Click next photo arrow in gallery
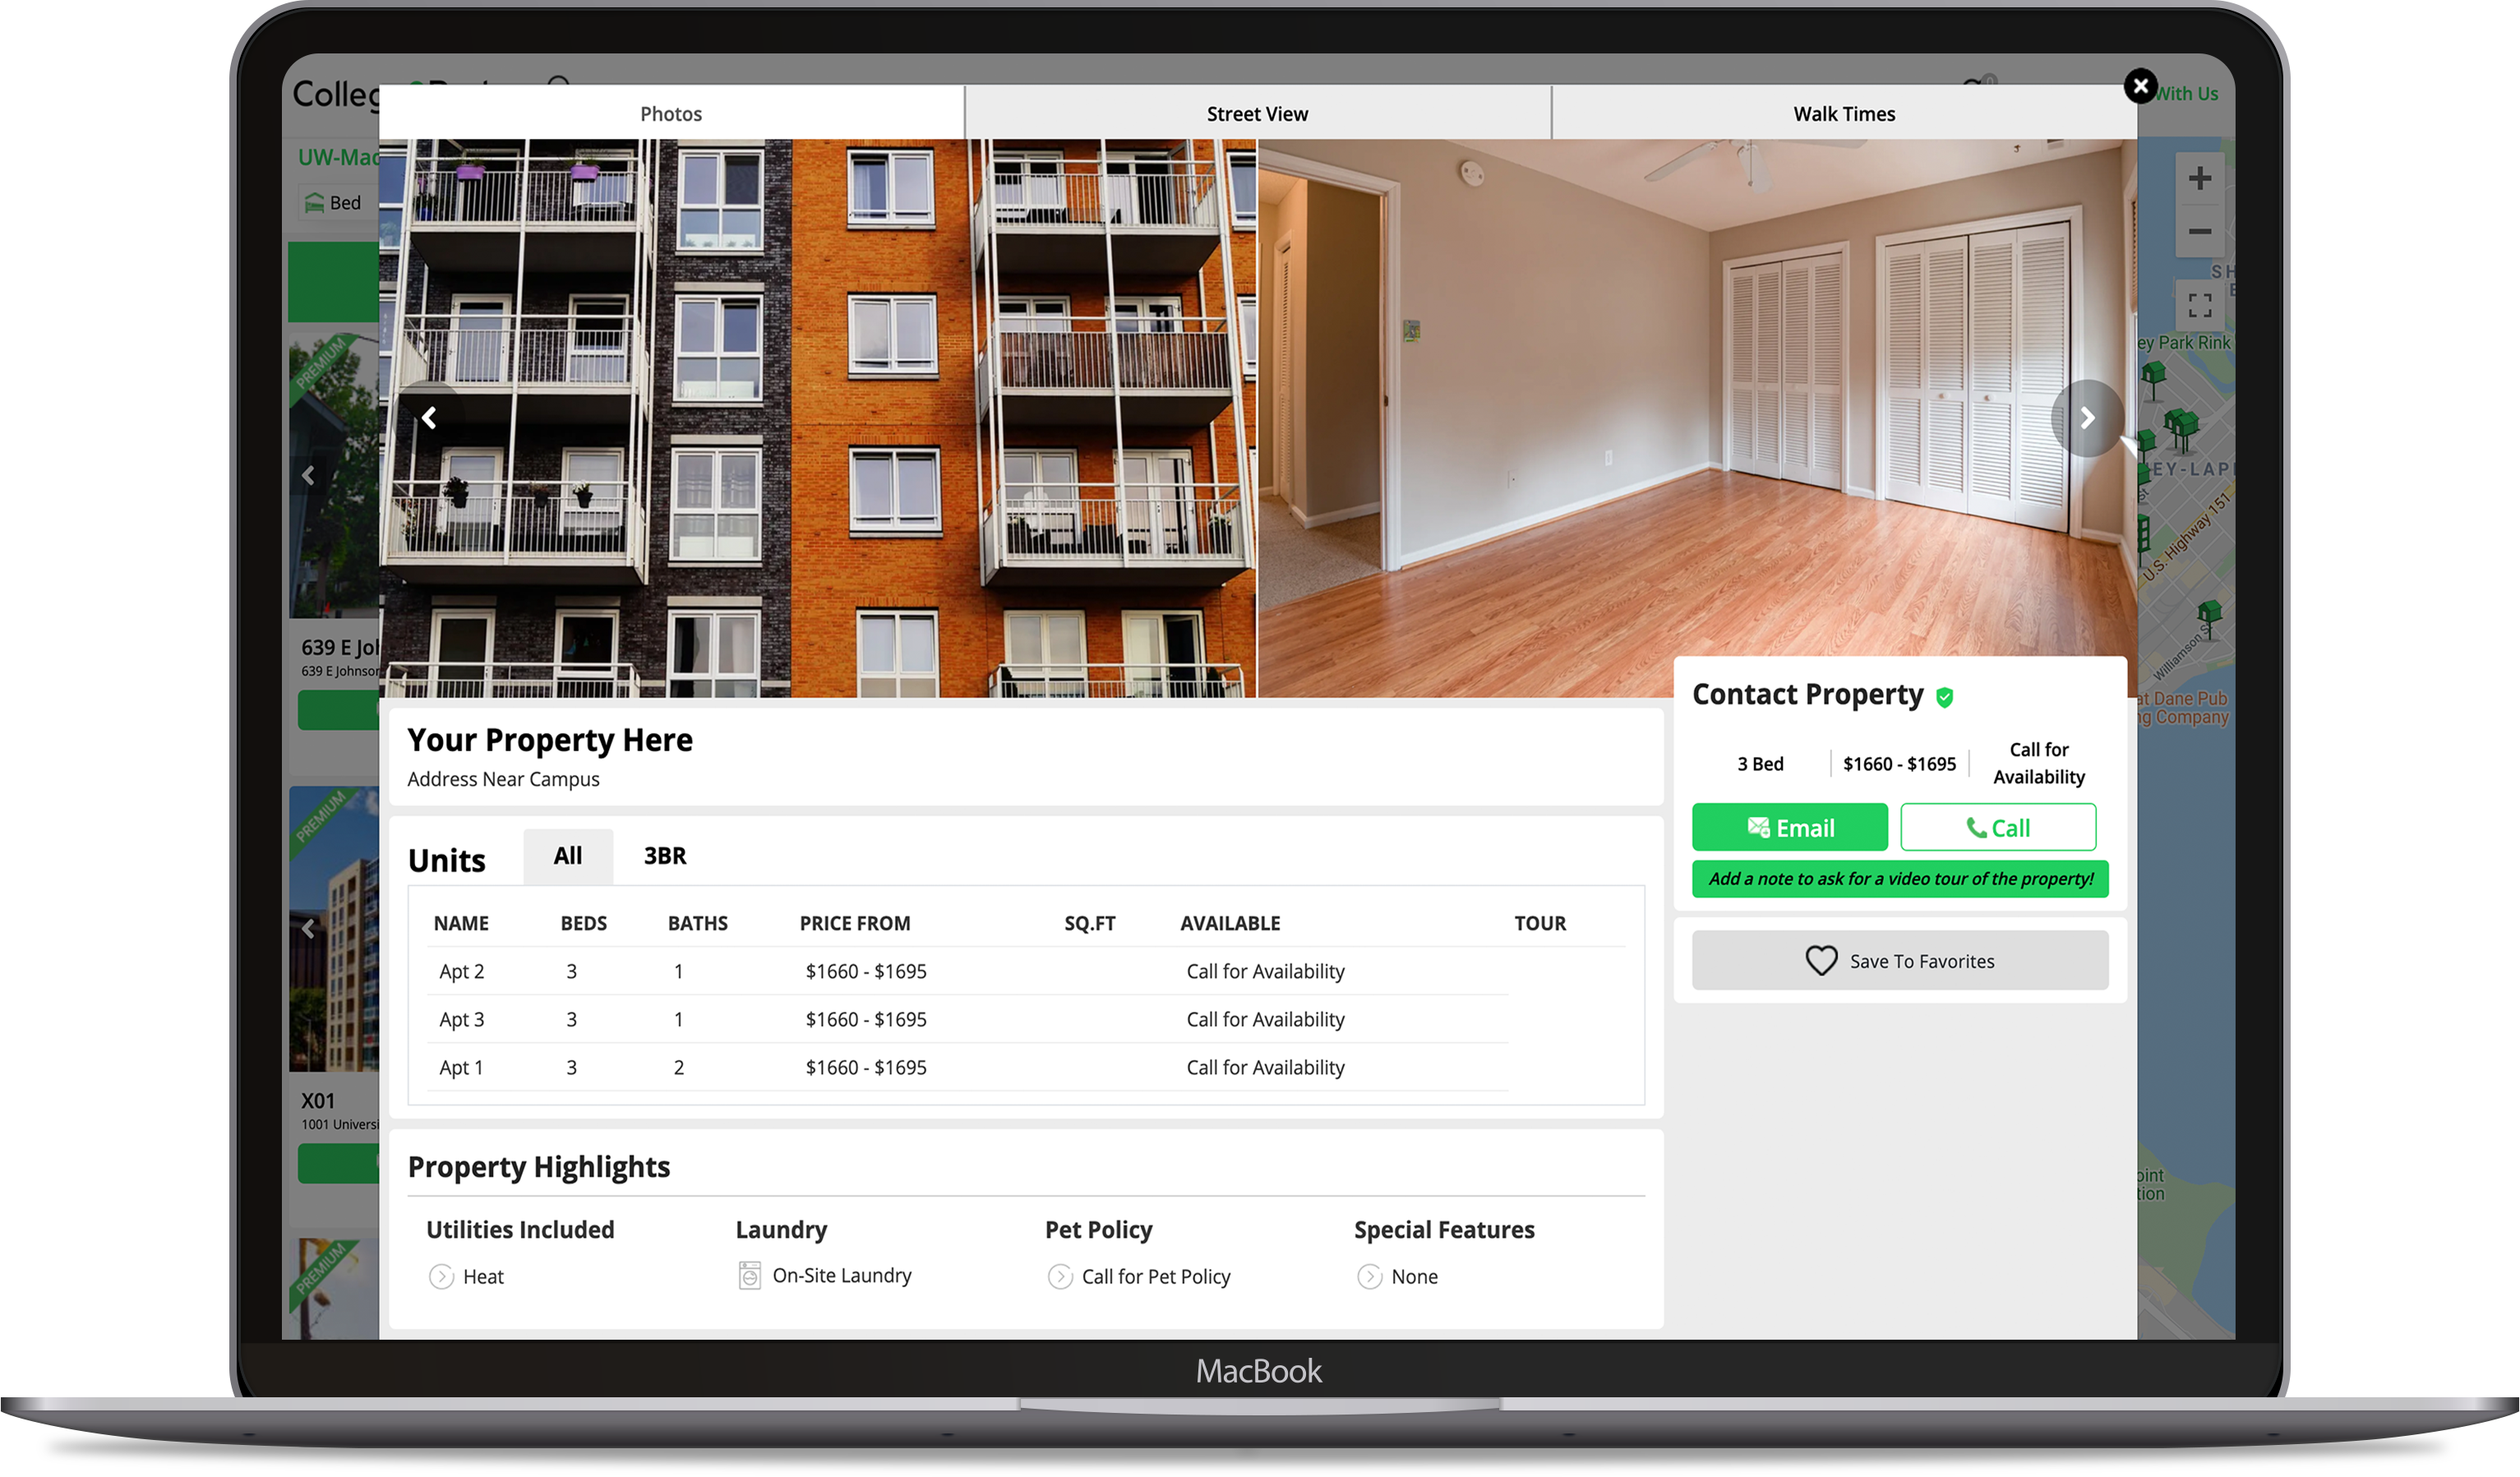 click(2086, 418)
